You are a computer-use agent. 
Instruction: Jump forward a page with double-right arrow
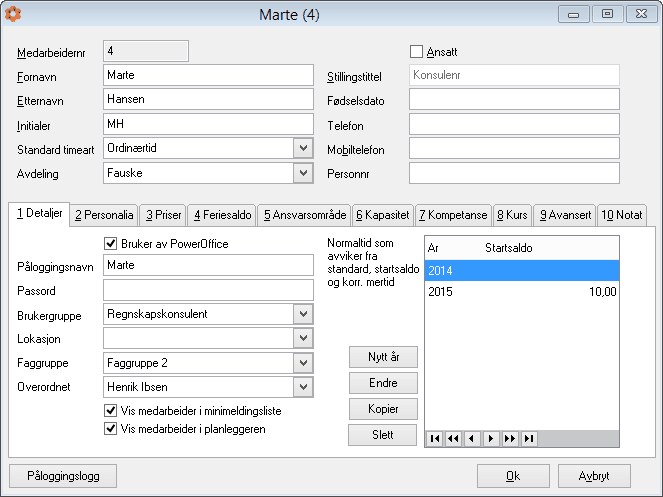[x=510, y=439]
